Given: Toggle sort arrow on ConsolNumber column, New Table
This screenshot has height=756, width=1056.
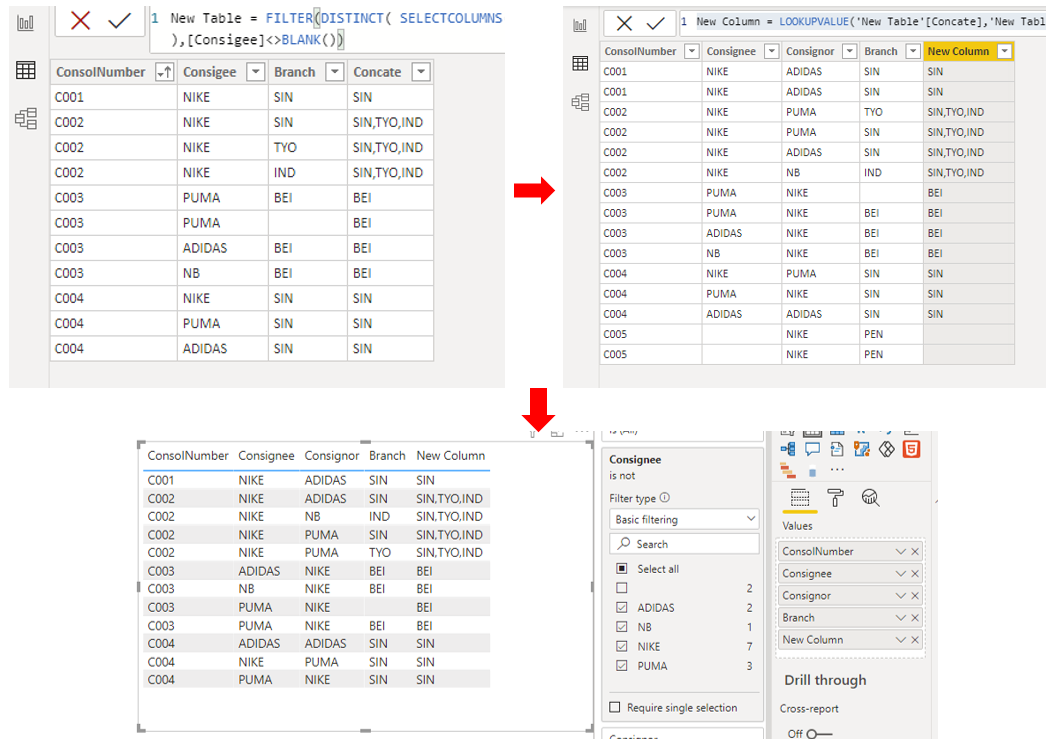Looking at the screenshot, I should 164,72.
